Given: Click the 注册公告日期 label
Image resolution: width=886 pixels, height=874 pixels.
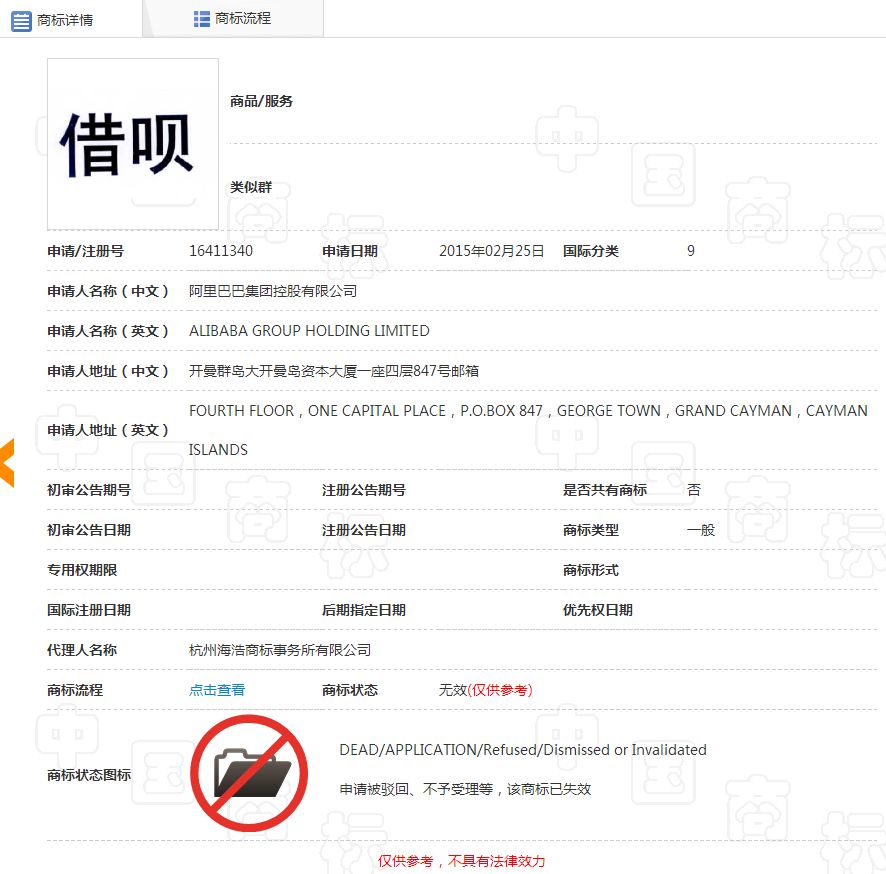Looking at the screenshot, I should click(x=363, y=530).
